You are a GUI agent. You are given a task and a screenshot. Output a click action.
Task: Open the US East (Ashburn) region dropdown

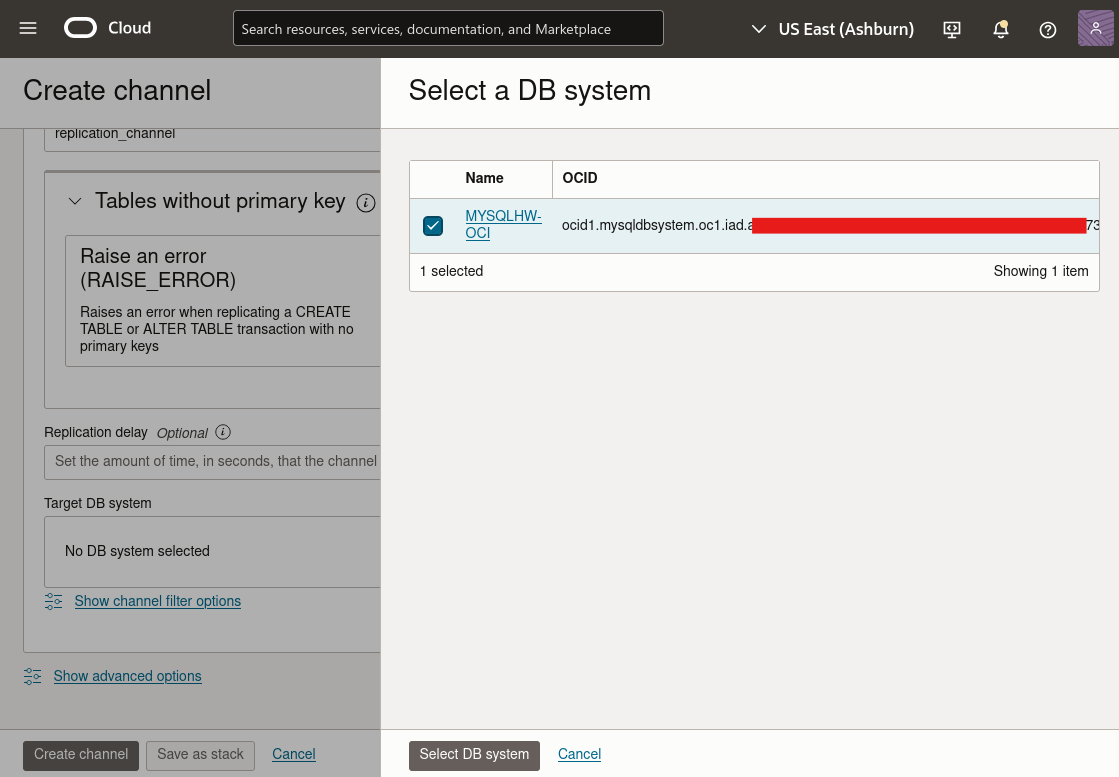(x=831, y=29)
